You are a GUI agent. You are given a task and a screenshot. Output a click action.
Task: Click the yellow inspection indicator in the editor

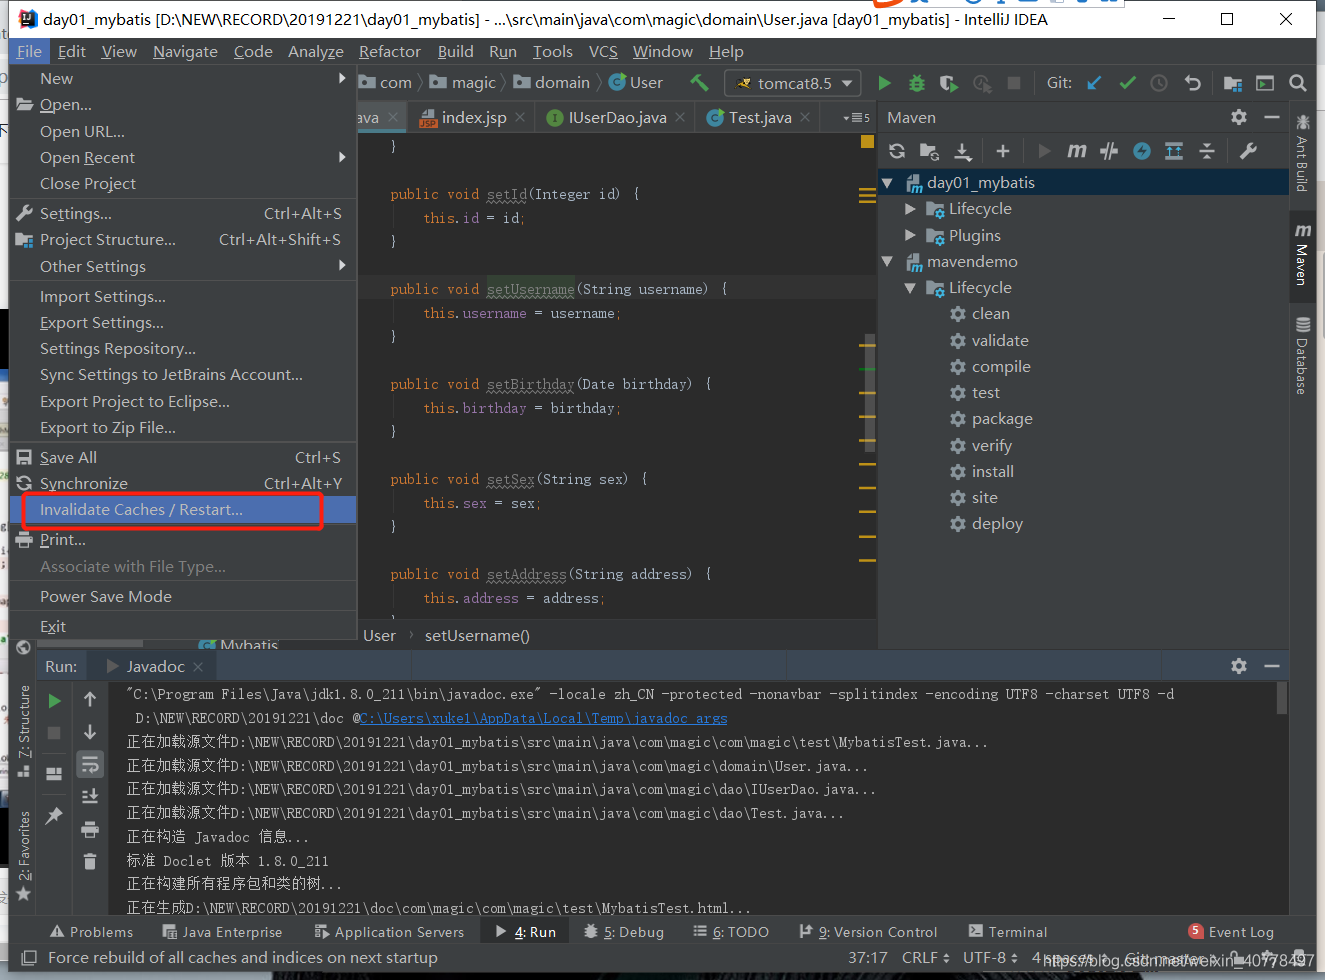[867, 142]
